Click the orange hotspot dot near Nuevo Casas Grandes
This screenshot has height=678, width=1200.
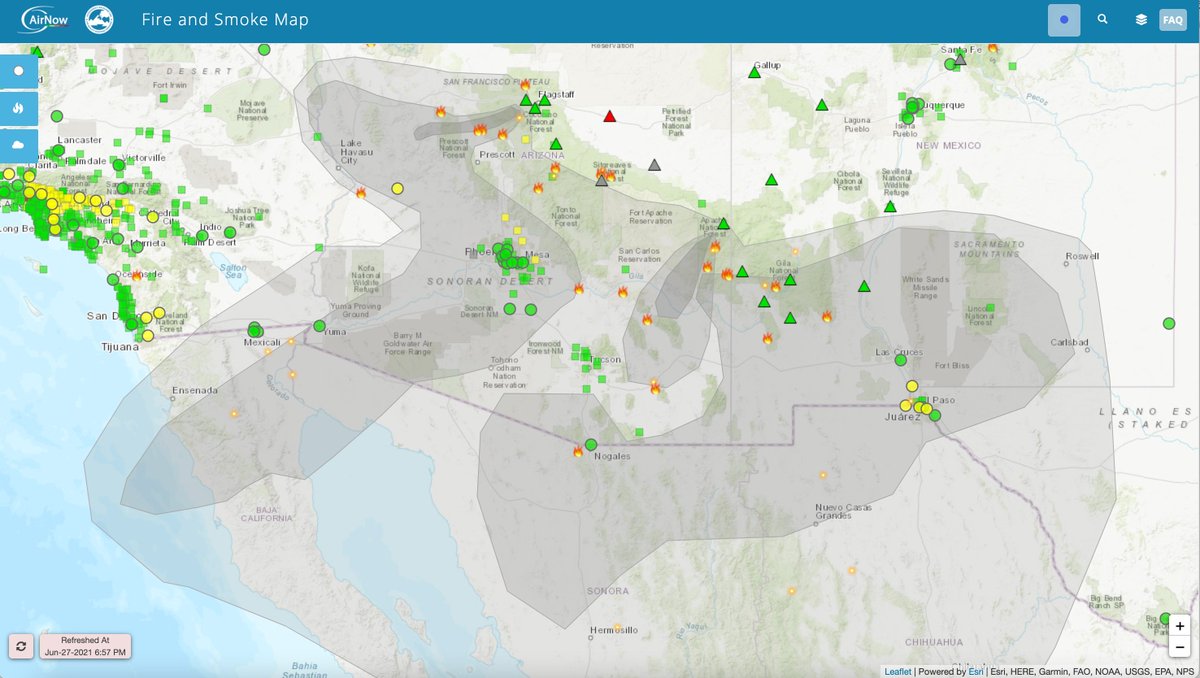pyautogui.click(x=824, y=475)
